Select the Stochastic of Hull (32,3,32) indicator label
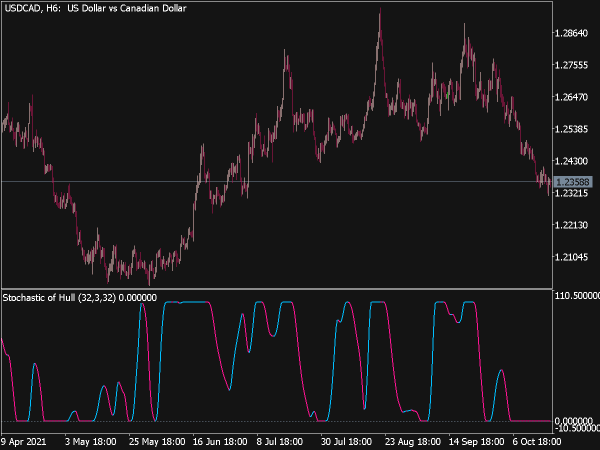 pos(80,298)
